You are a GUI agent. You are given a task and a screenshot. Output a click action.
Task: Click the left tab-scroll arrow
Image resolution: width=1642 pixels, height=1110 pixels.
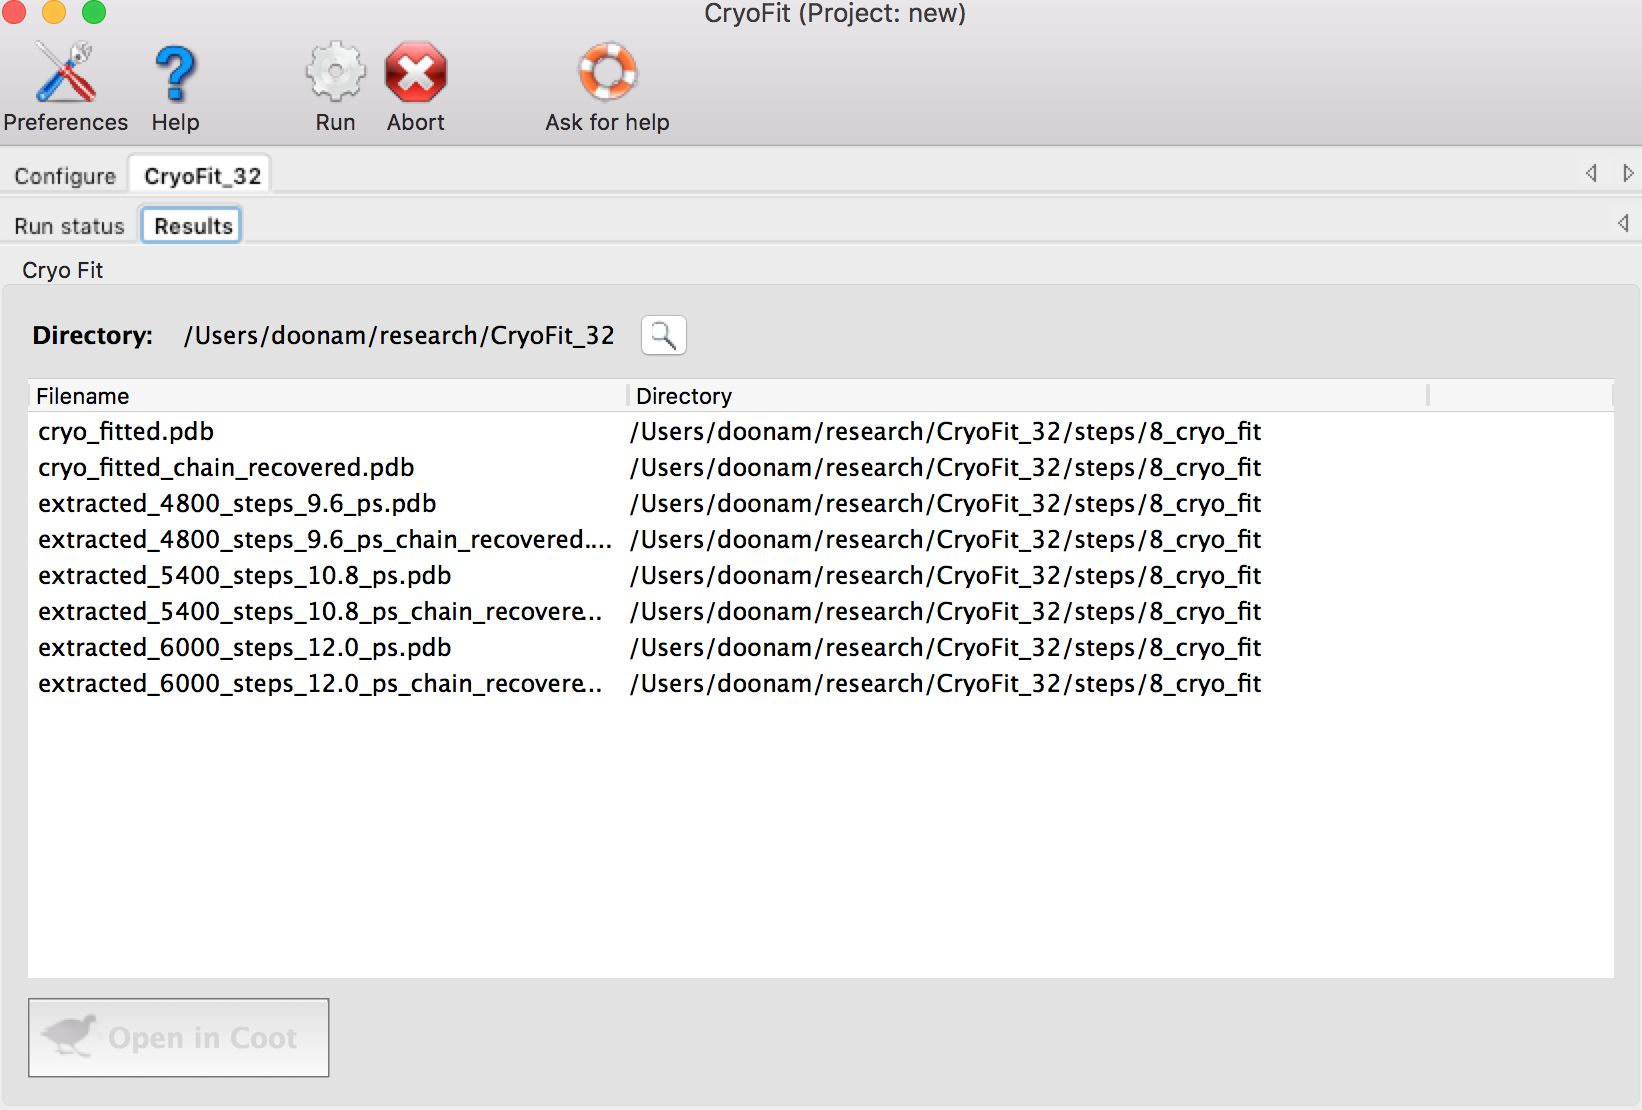pos(1590,172)
